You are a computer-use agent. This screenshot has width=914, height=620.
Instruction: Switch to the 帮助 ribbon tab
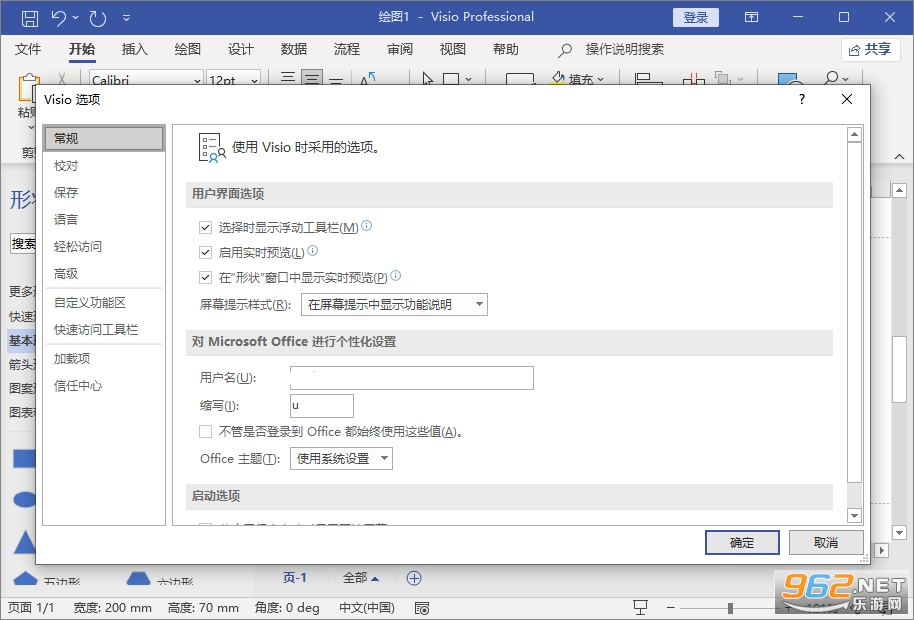tap(506, 50)
